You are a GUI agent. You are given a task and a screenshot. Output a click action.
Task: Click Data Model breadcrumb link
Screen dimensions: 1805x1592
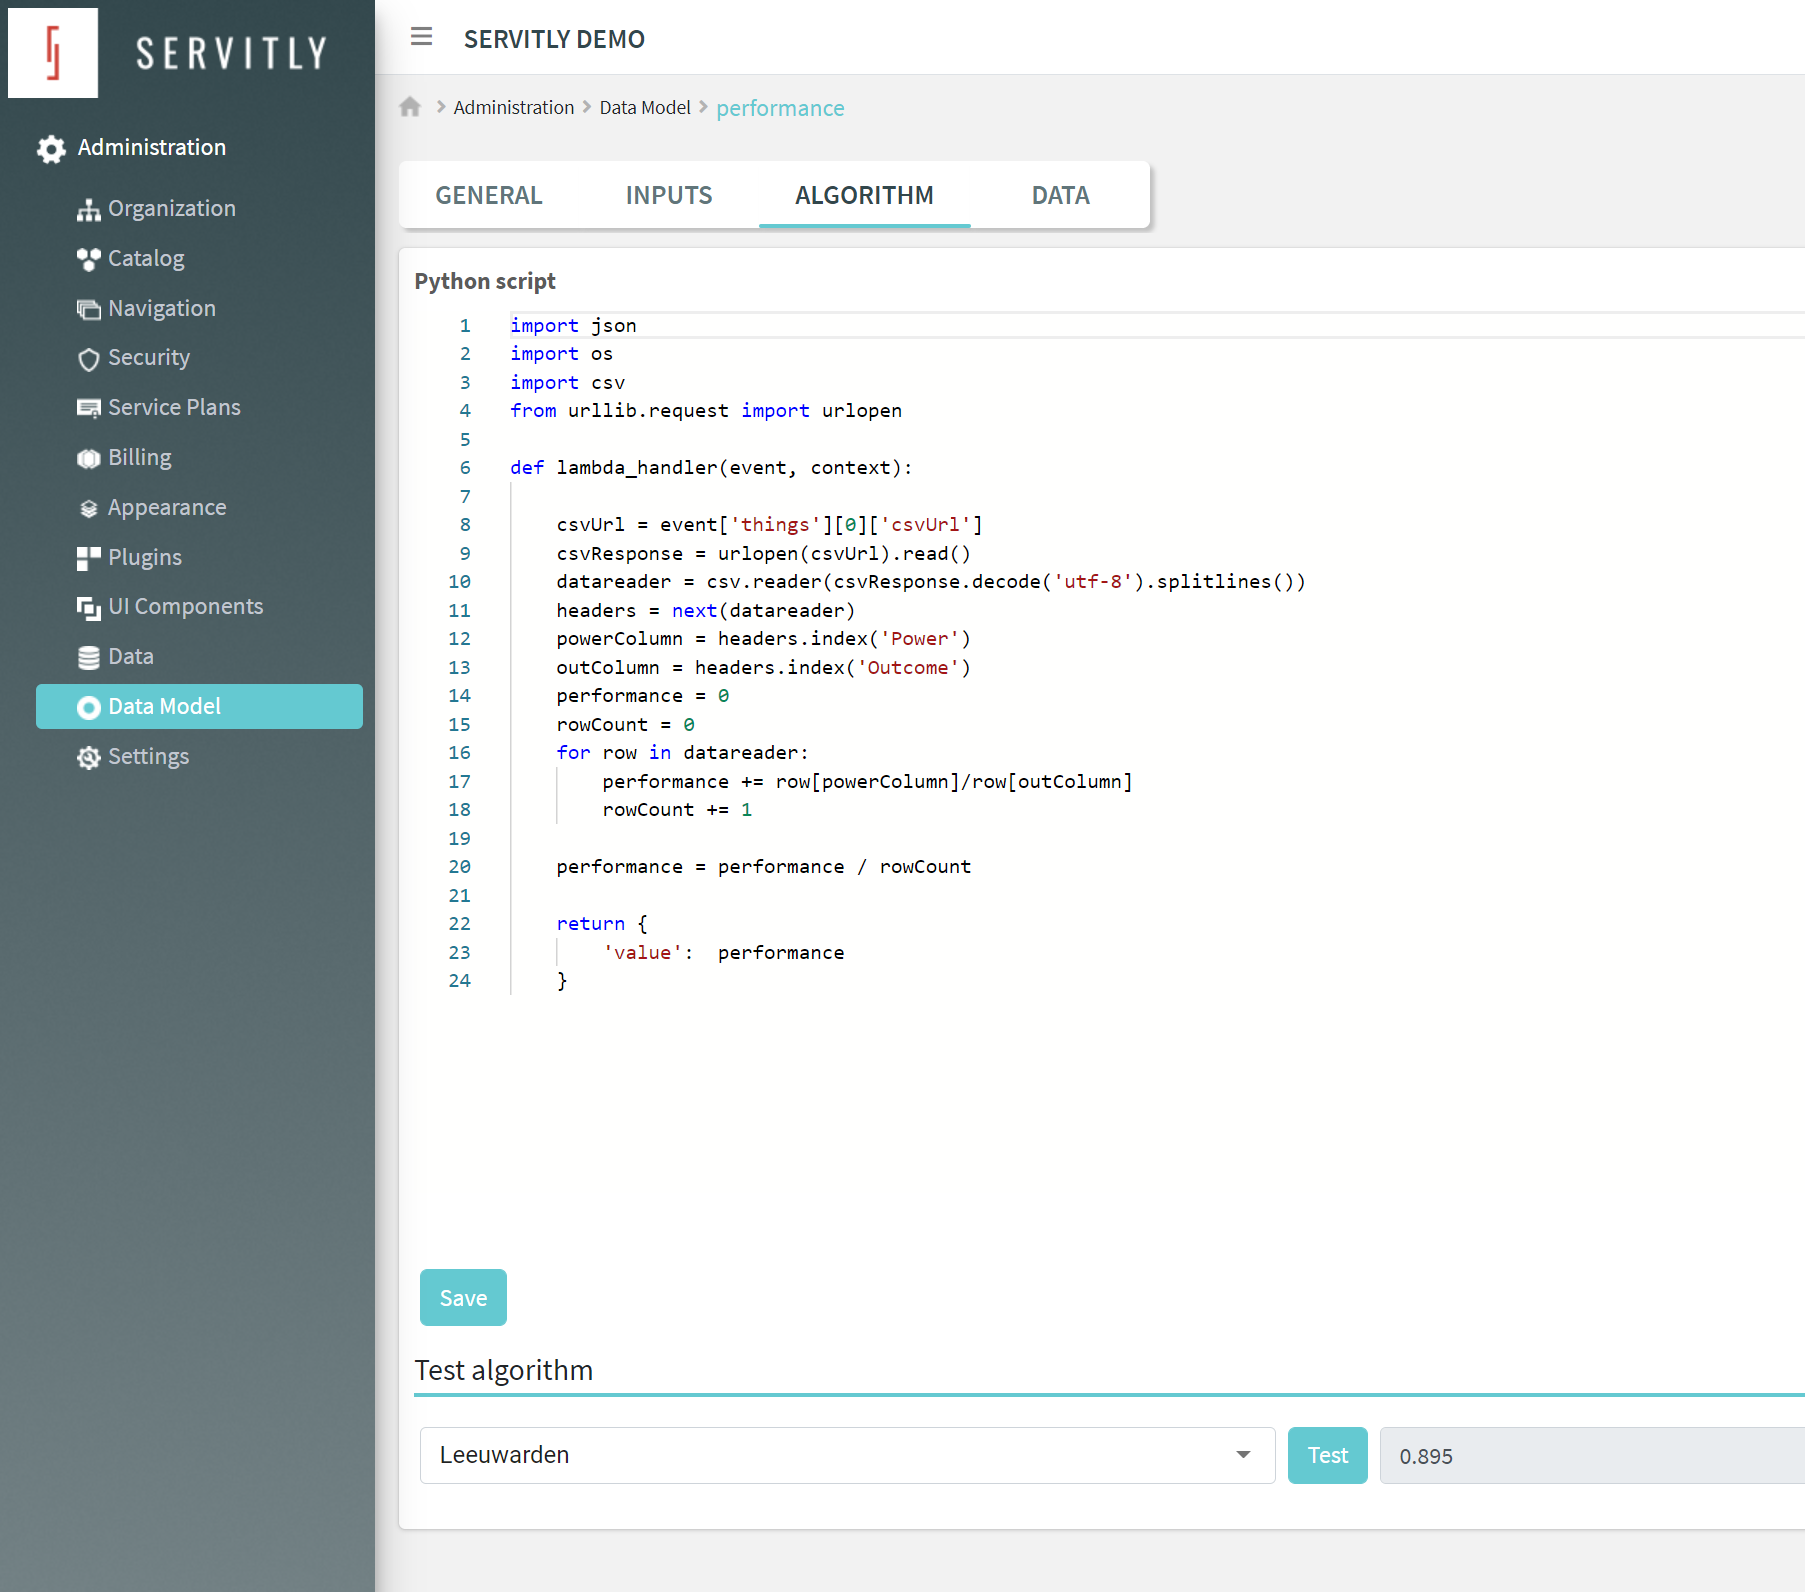coord(645,107)
